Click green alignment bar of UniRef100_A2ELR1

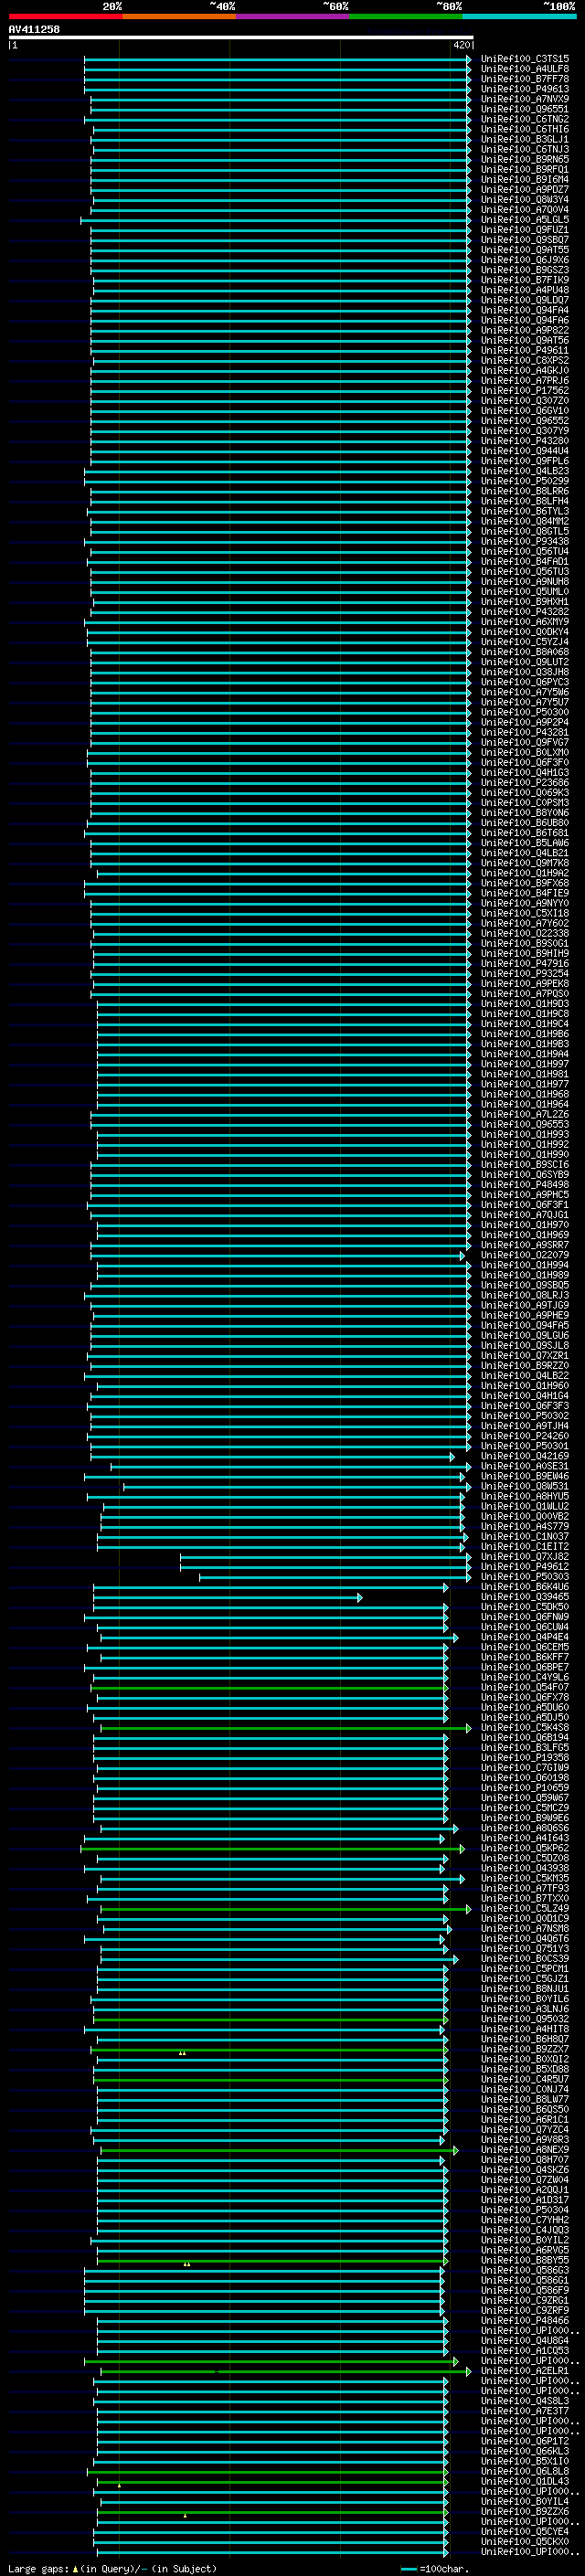click(285, 2370)
